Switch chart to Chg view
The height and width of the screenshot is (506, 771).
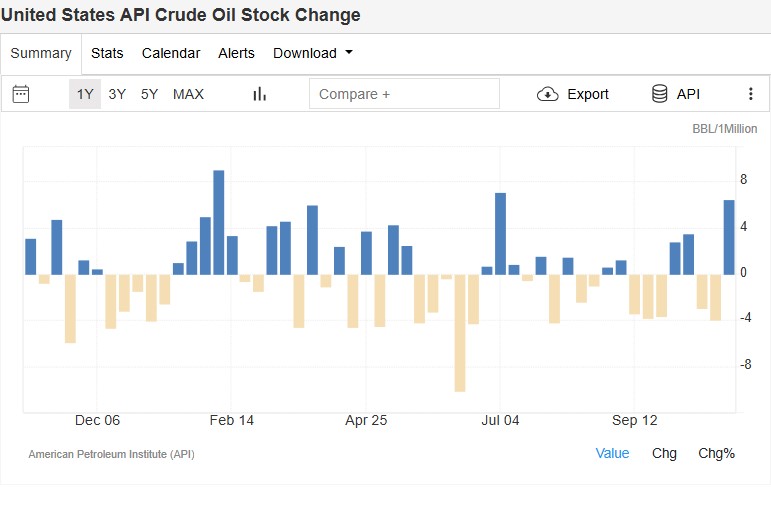coord(664,453)
